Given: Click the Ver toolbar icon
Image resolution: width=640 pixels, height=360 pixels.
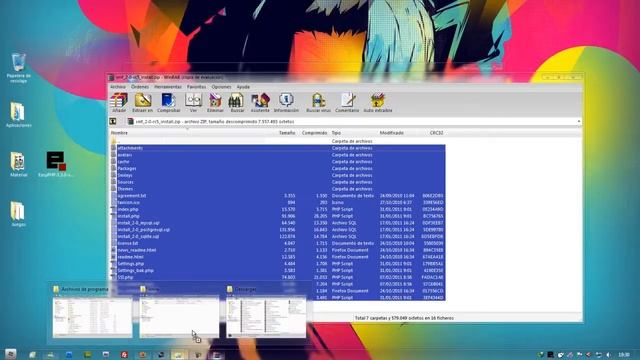Looking at the screenshot, I should click(x=193, y=102).
